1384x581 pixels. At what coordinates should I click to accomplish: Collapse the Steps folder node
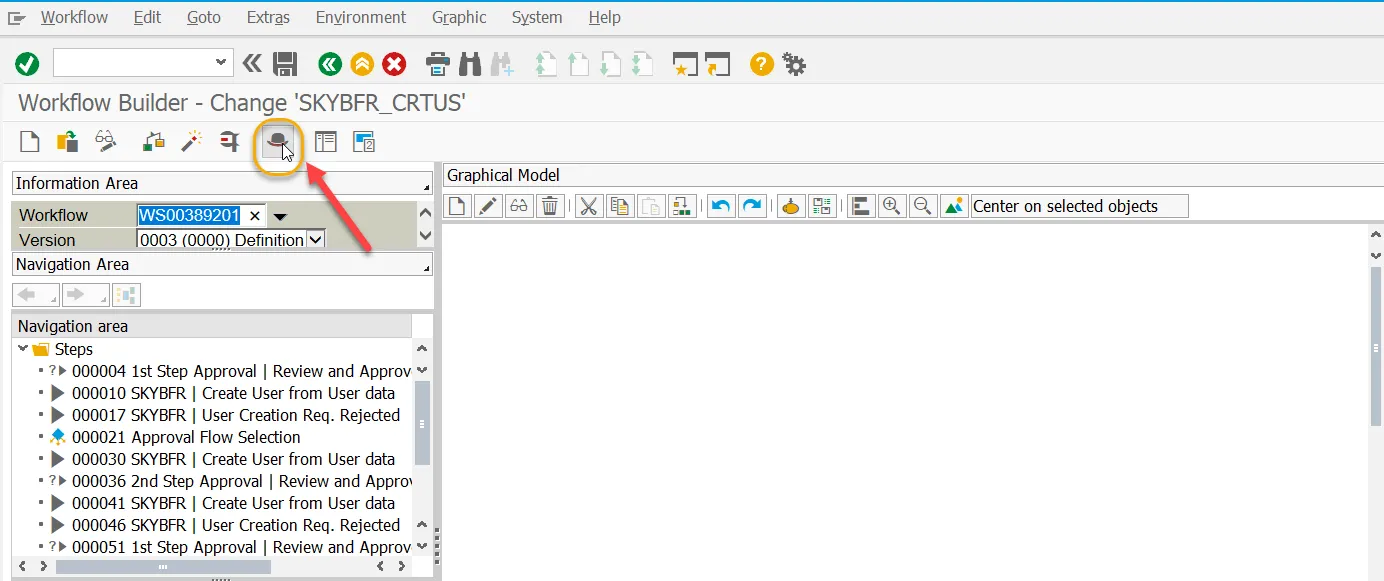click(23, 349)
